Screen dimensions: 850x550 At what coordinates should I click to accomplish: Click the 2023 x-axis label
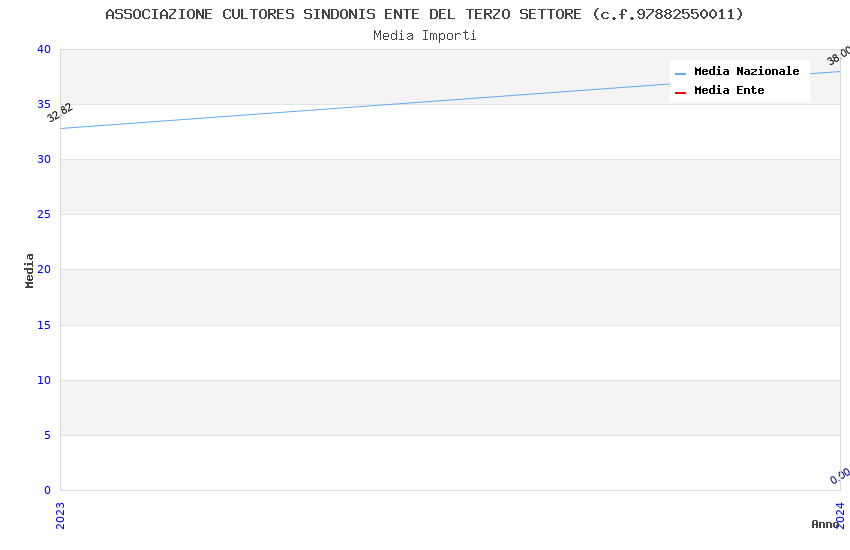60,515
